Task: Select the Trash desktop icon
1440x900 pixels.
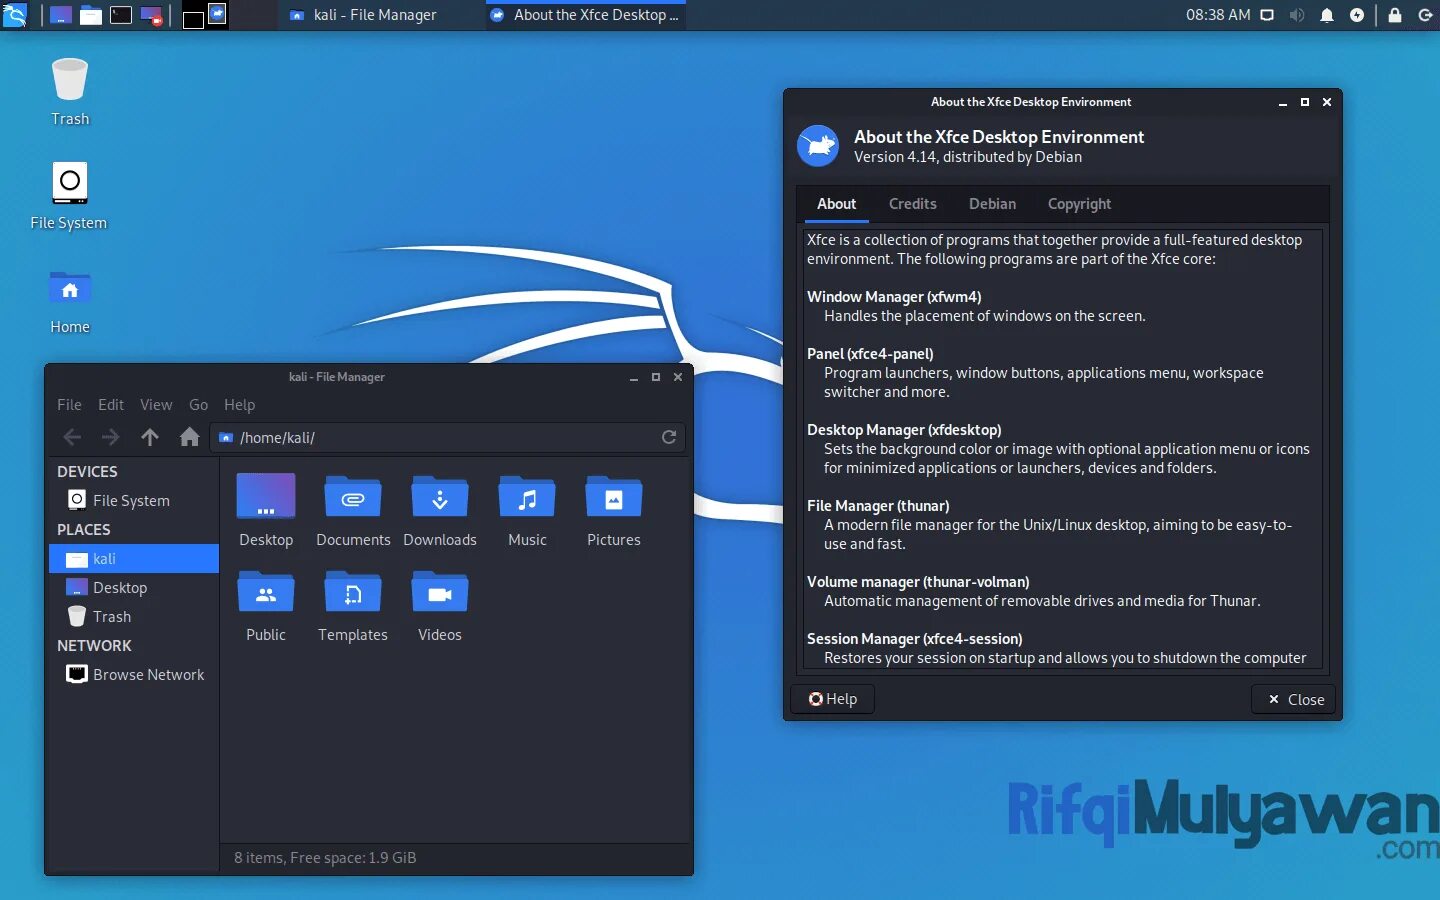Action: 70,92
